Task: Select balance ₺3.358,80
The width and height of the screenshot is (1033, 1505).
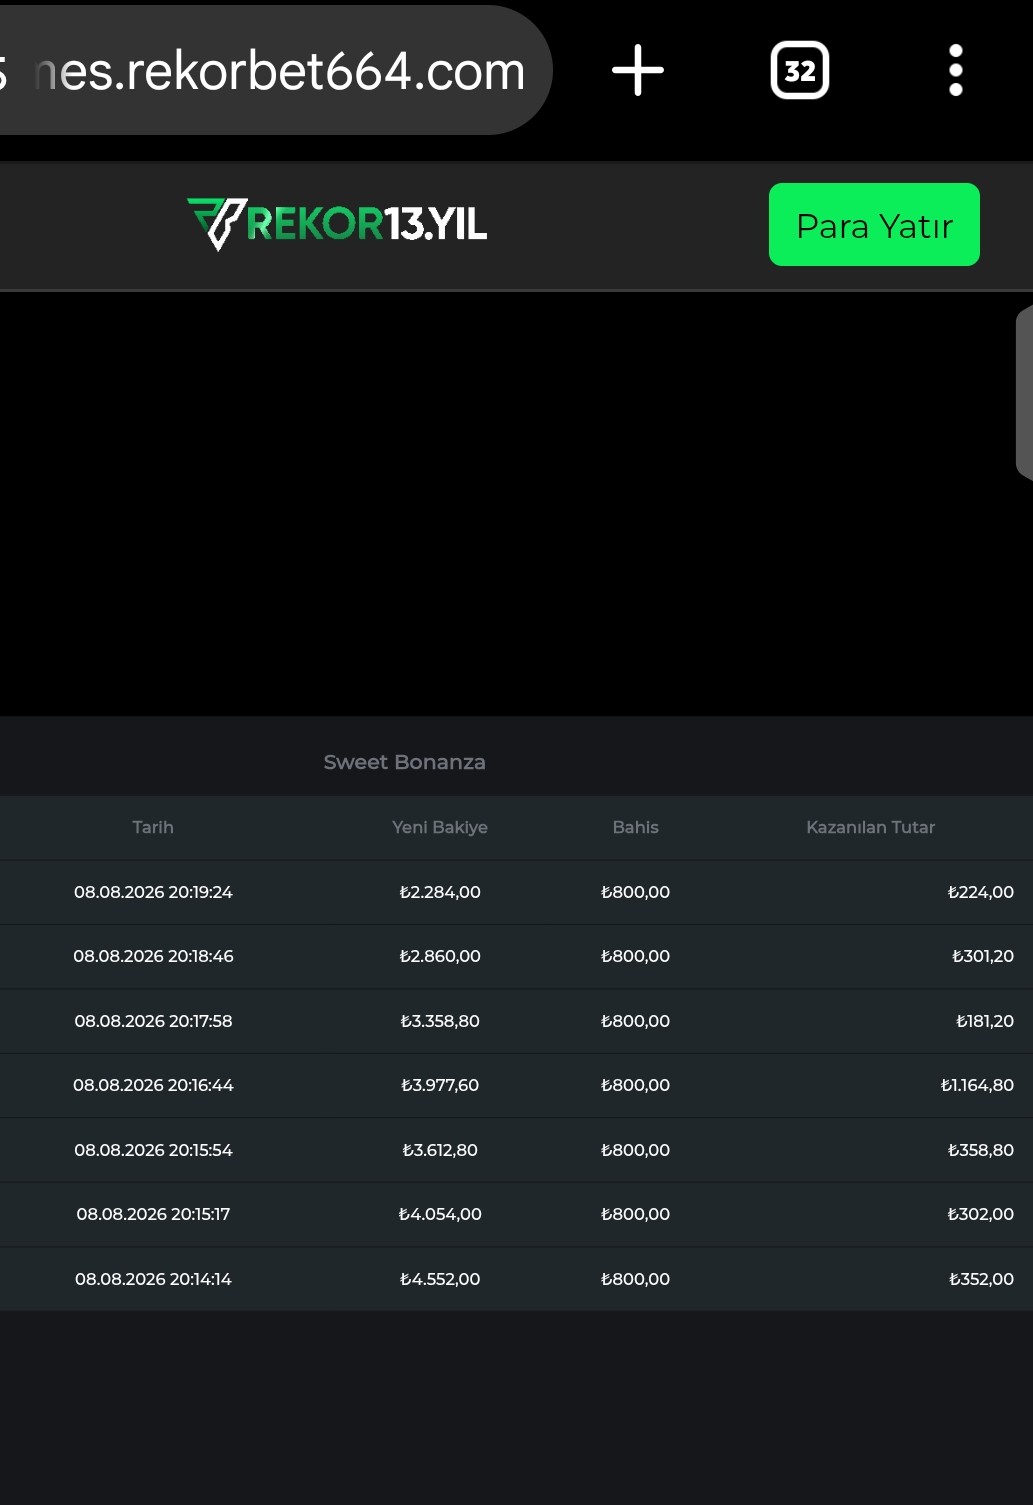Action: click(x=440, y=1021)
